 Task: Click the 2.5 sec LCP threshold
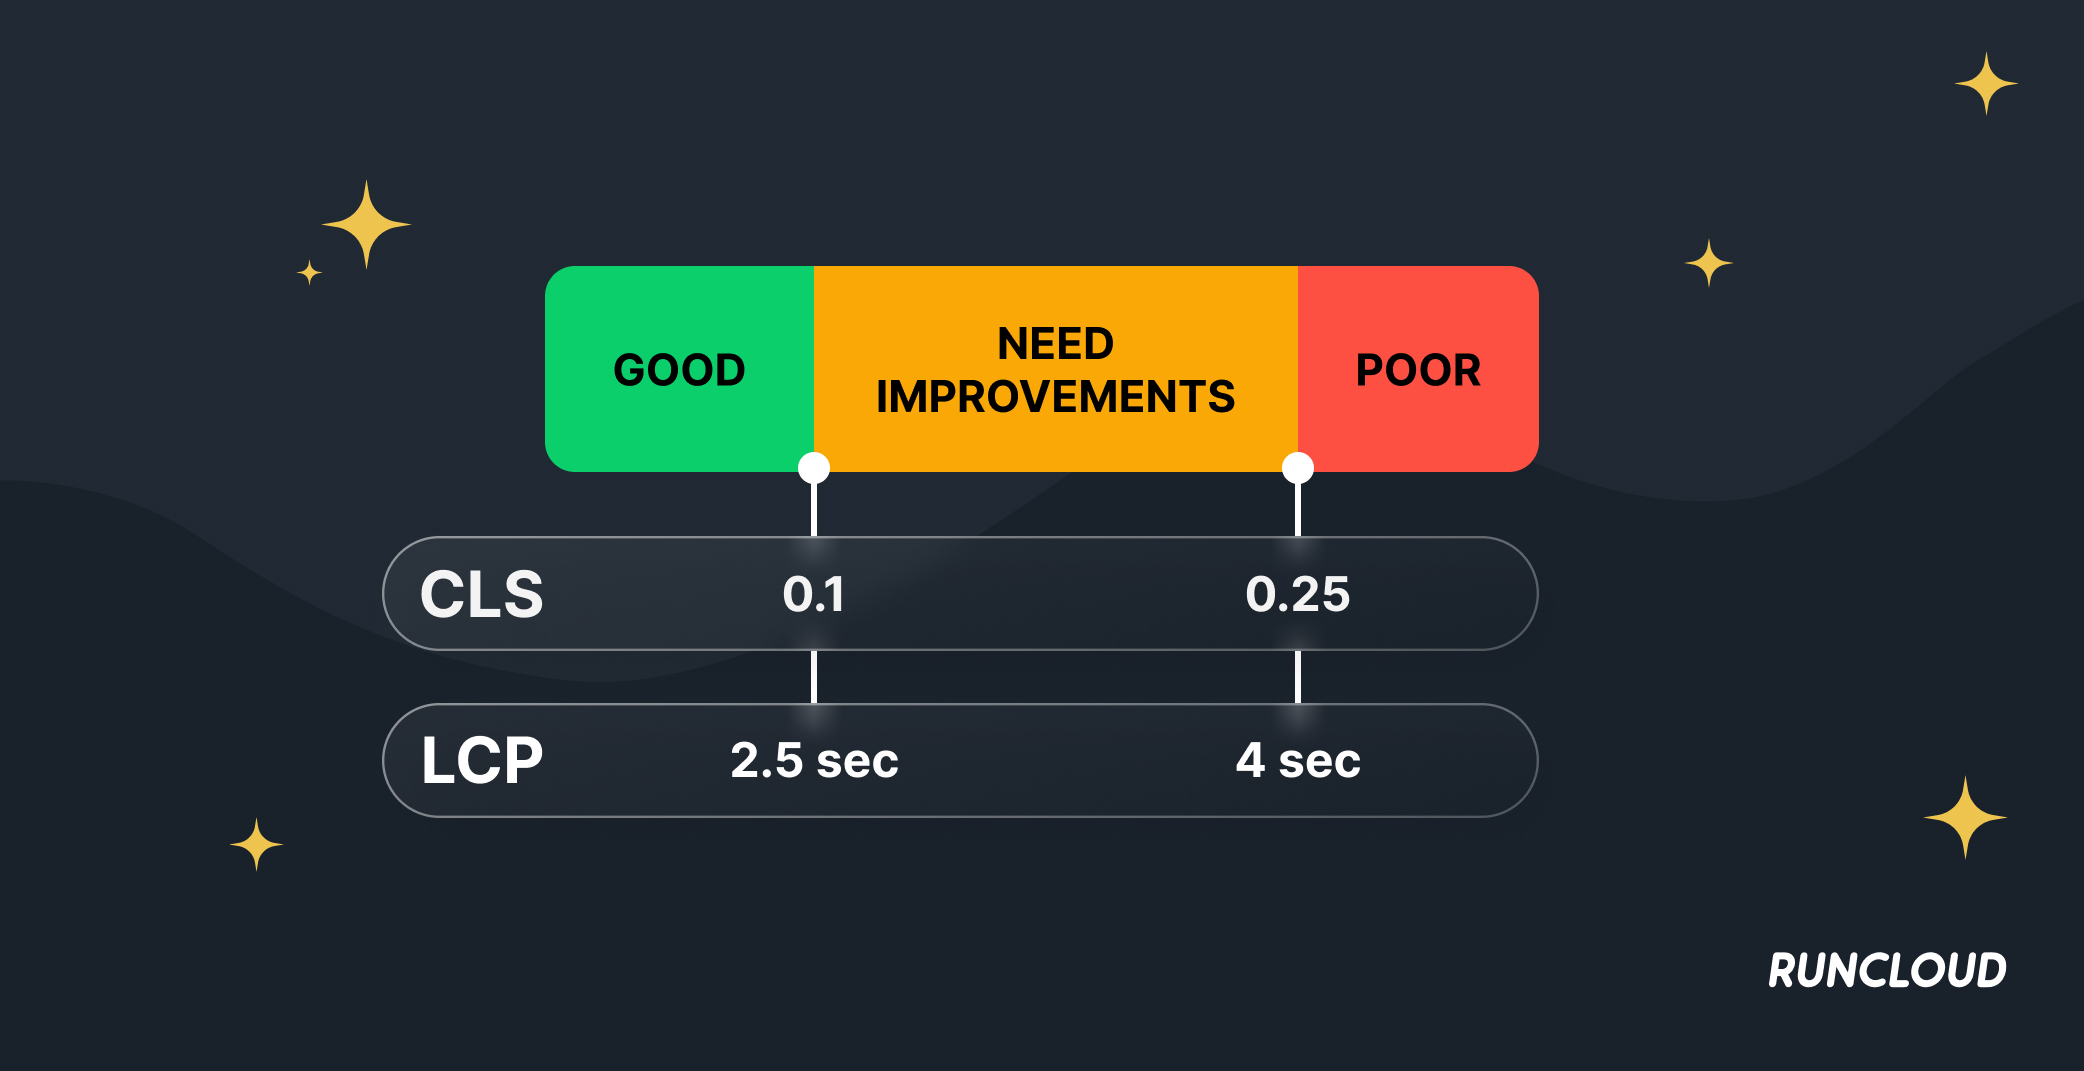[x=814, y=760]
